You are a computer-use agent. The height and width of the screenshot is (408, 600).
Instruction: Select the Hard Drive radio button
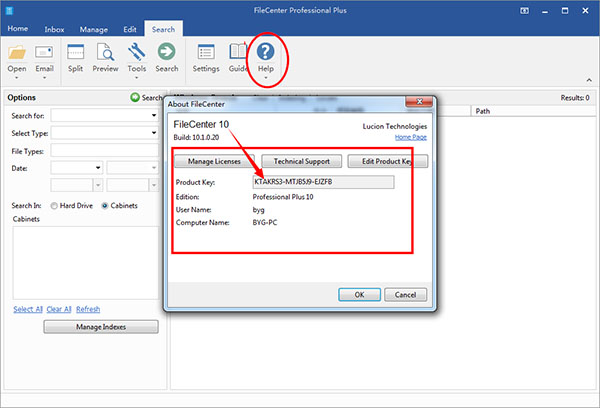[x=55, y=205]
